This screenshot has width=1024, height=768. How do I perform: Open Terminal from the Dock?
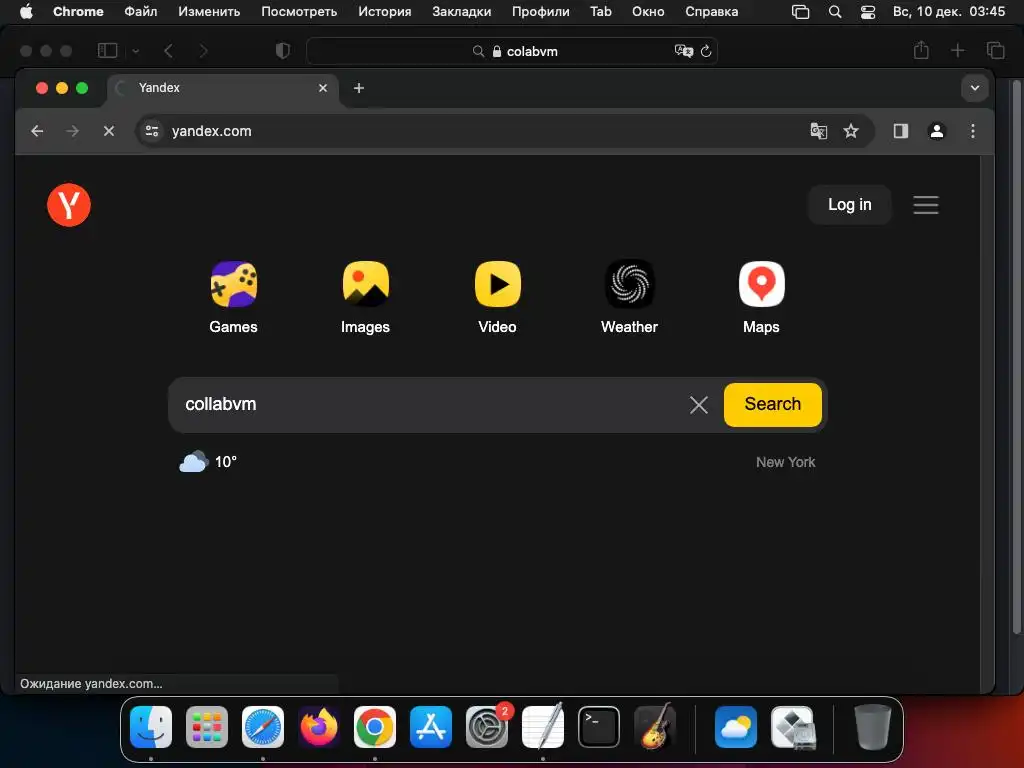tap(599, 726)
